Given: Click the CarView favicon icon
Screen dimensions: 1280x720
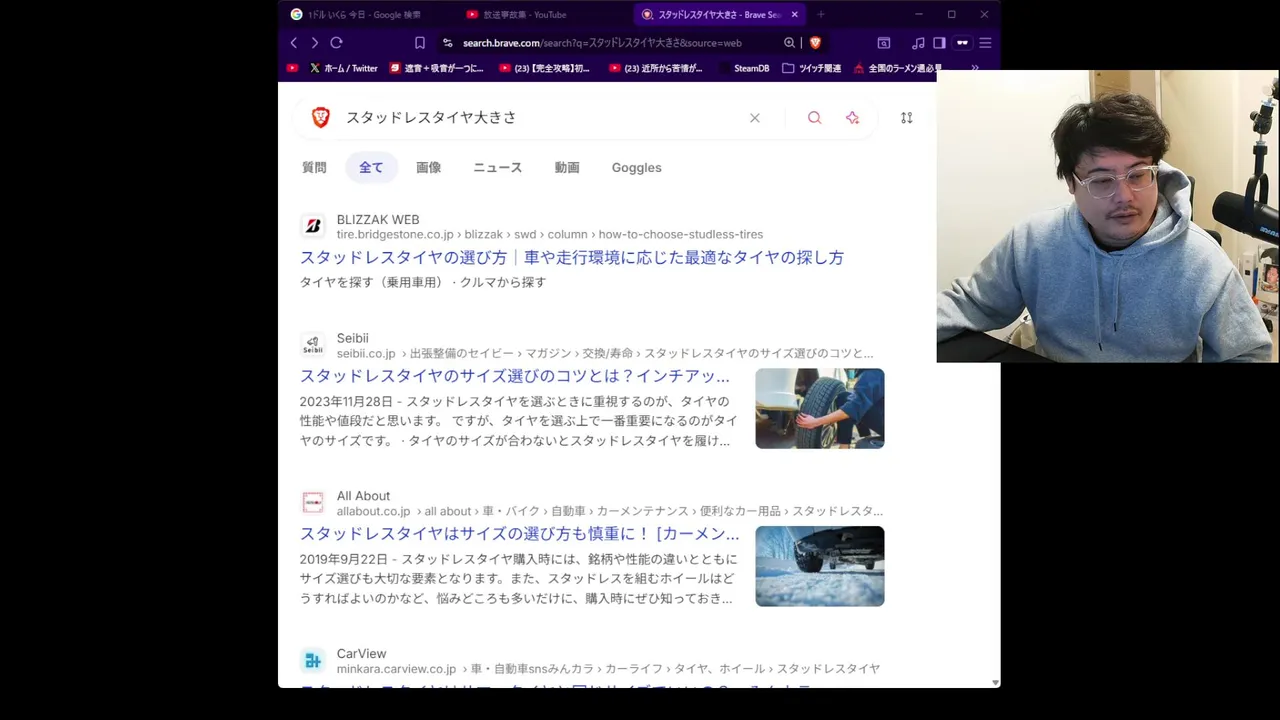Looking at the screenshot, I should (313, 660).
